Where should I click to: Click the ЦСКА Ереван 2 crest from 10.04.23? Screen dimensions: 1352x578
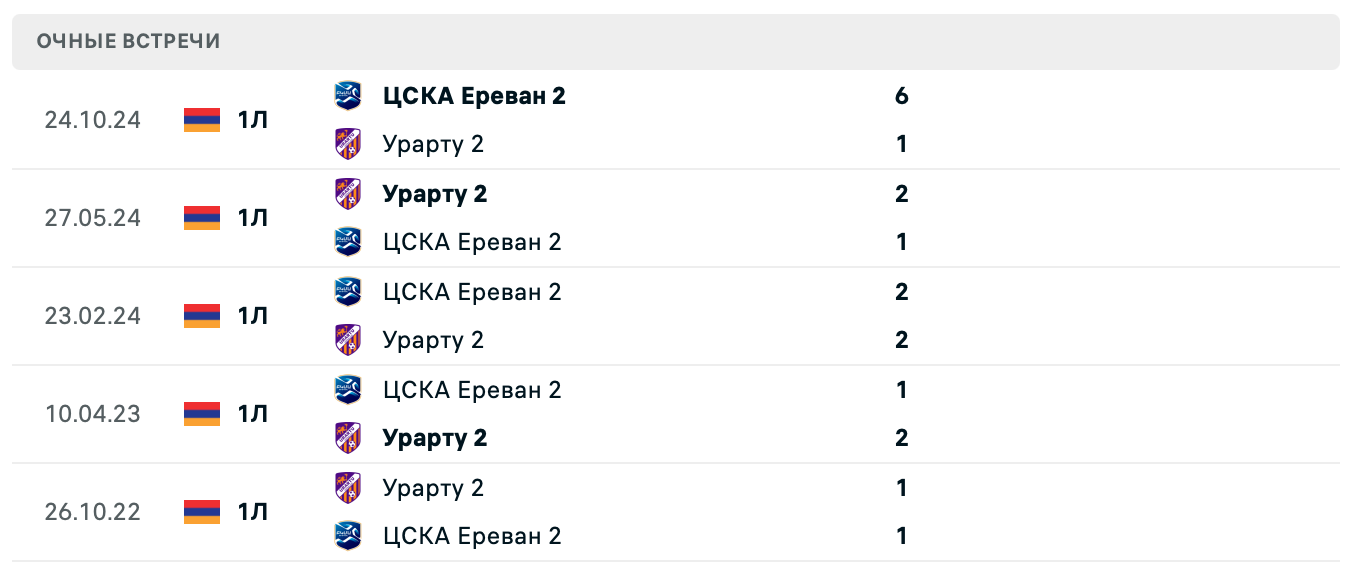(348, 389)
